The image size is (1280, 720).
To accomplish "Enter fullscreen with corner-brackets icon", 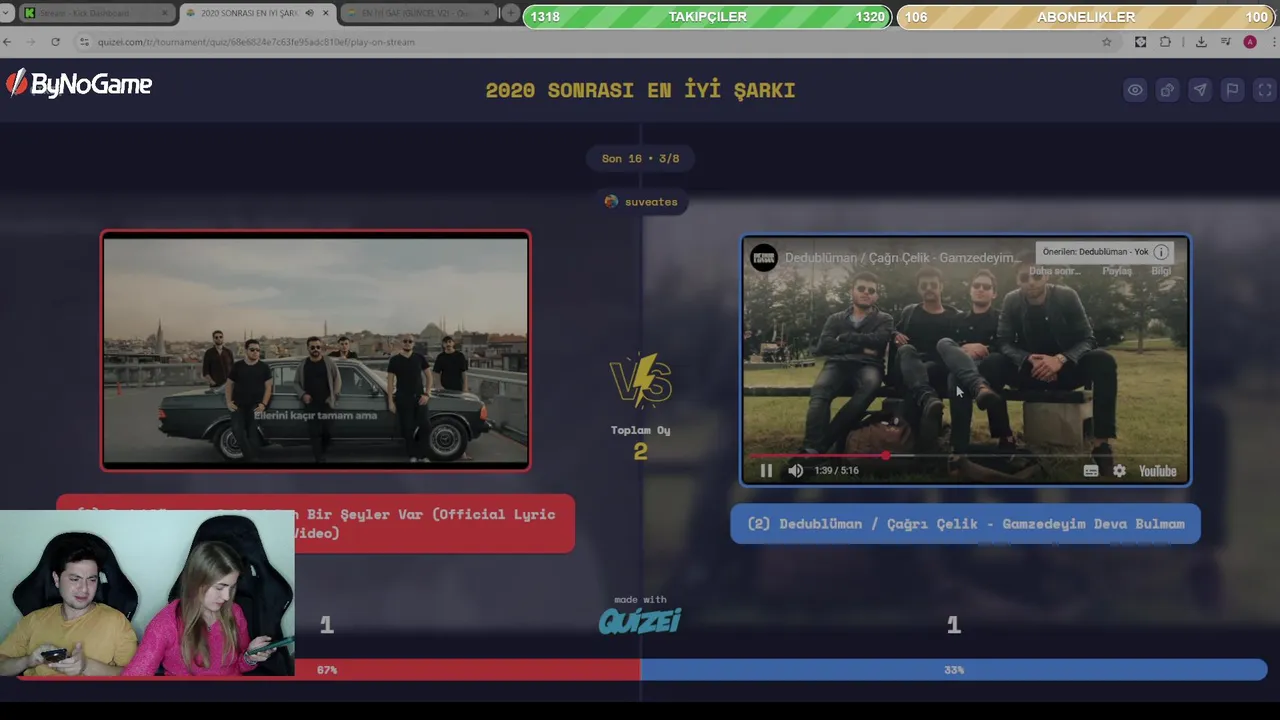I will [x=1265, y=90].
